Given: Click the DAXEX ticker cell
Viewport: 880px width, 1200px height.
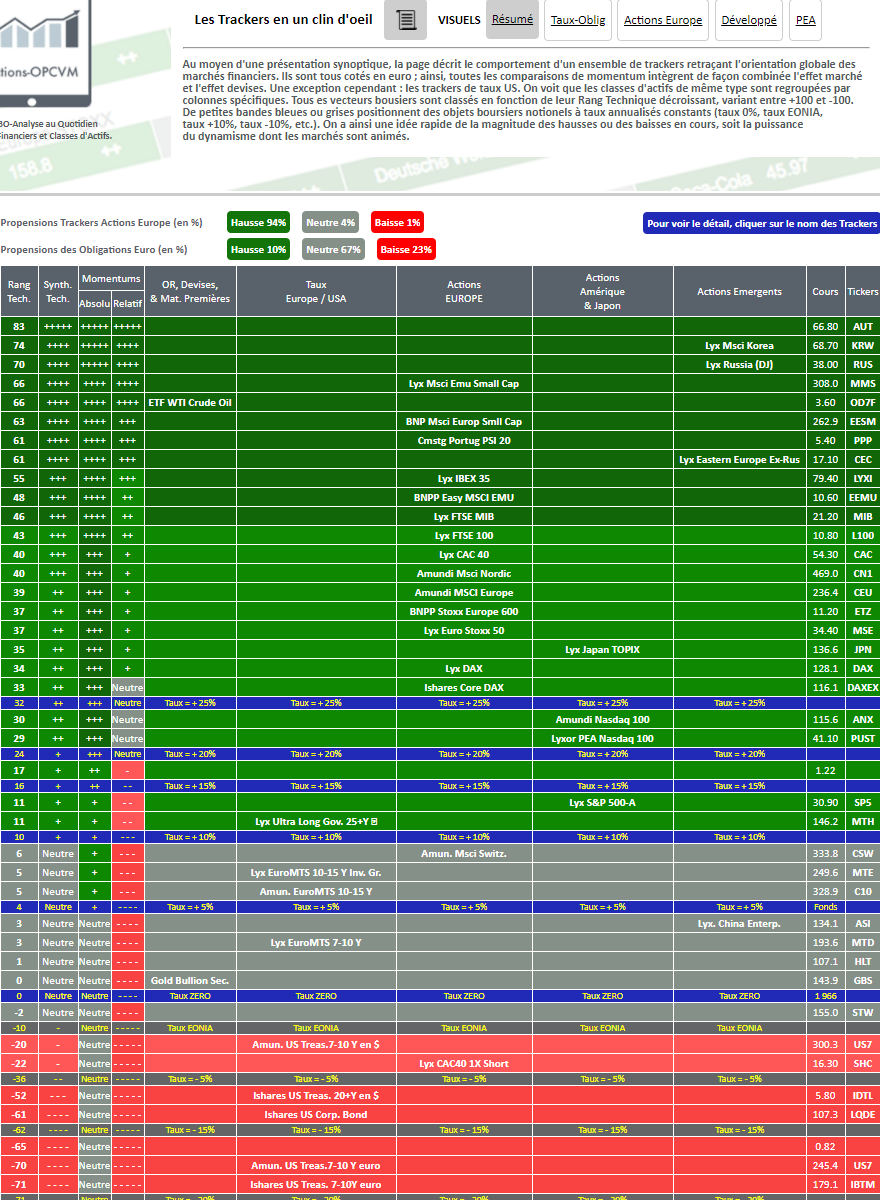Looking at the screenshot, I should pos(863,687).
